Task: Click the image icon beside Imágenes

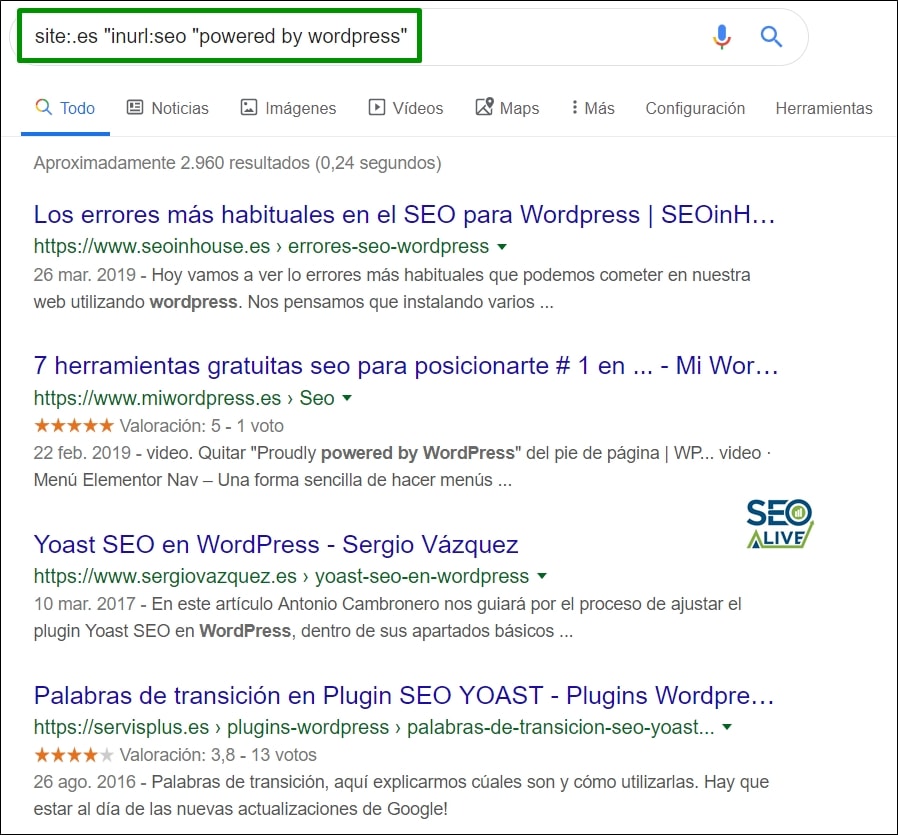Action: coord(251,107)
